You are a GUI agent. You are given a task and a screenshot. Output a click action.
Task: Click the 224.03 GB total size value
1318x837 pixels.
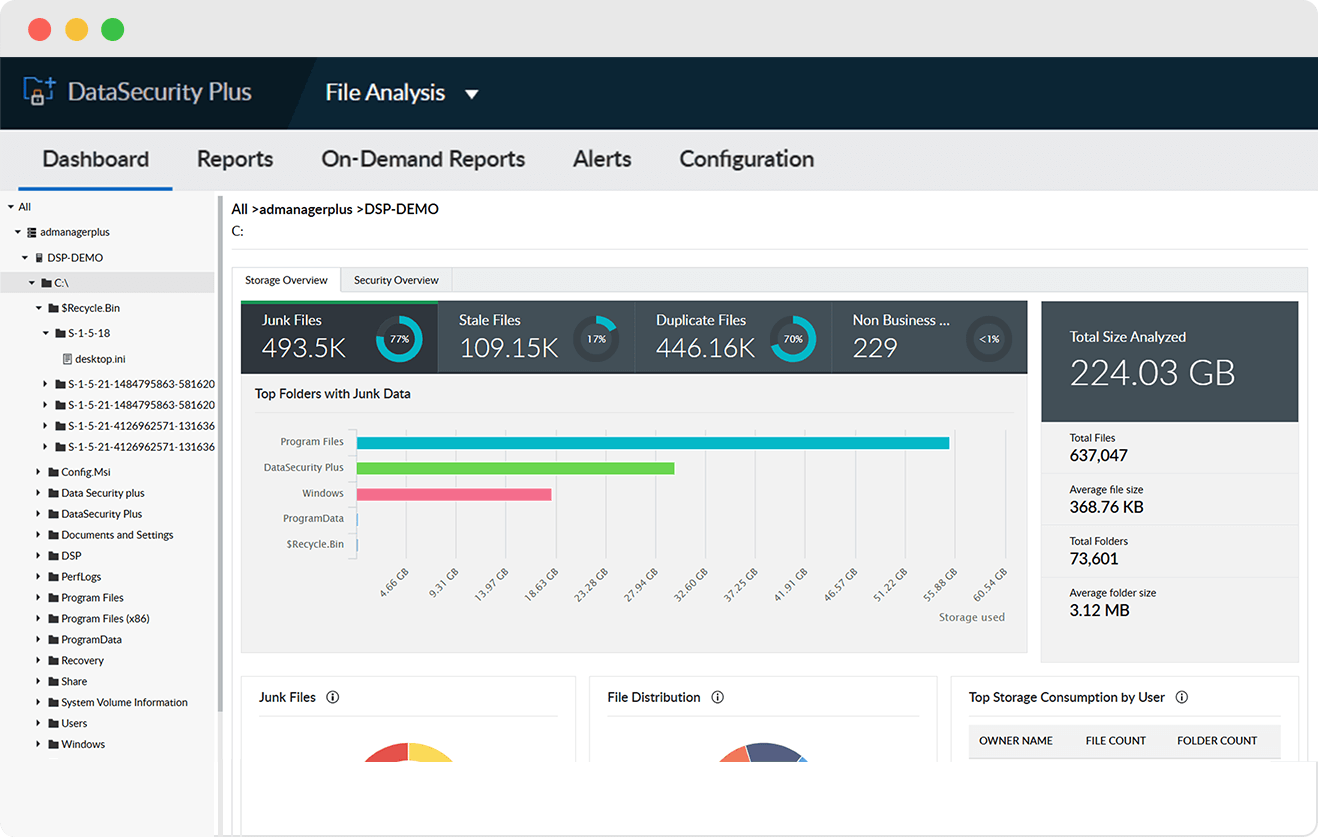(1153, 373)
